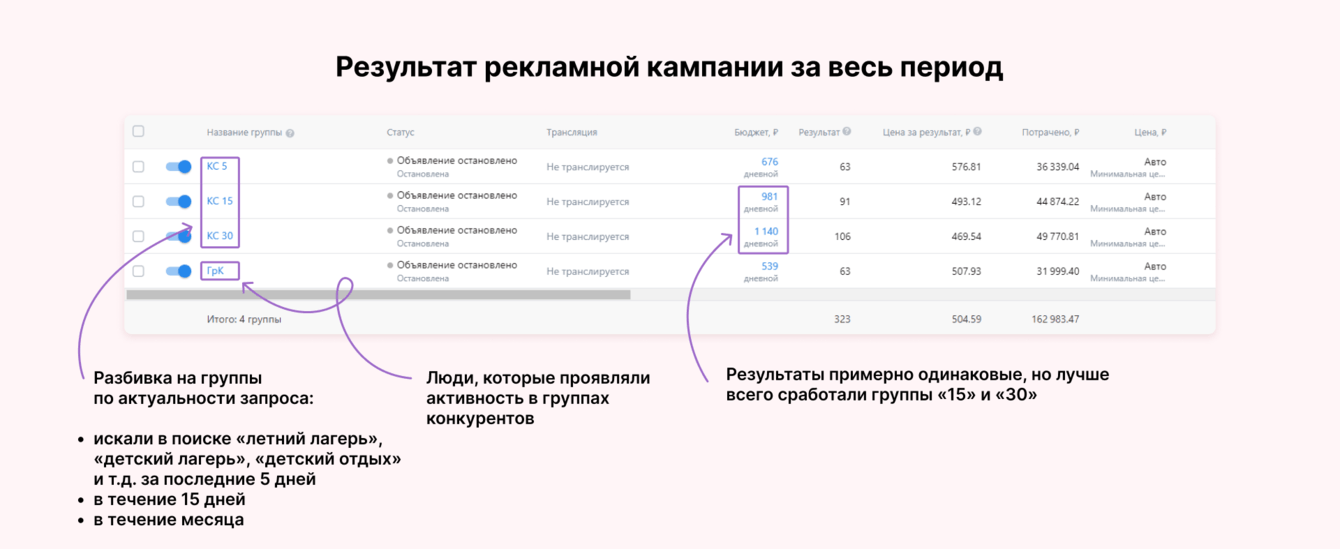Click the Авто price in the КС 5 row

click(1155, 161)
